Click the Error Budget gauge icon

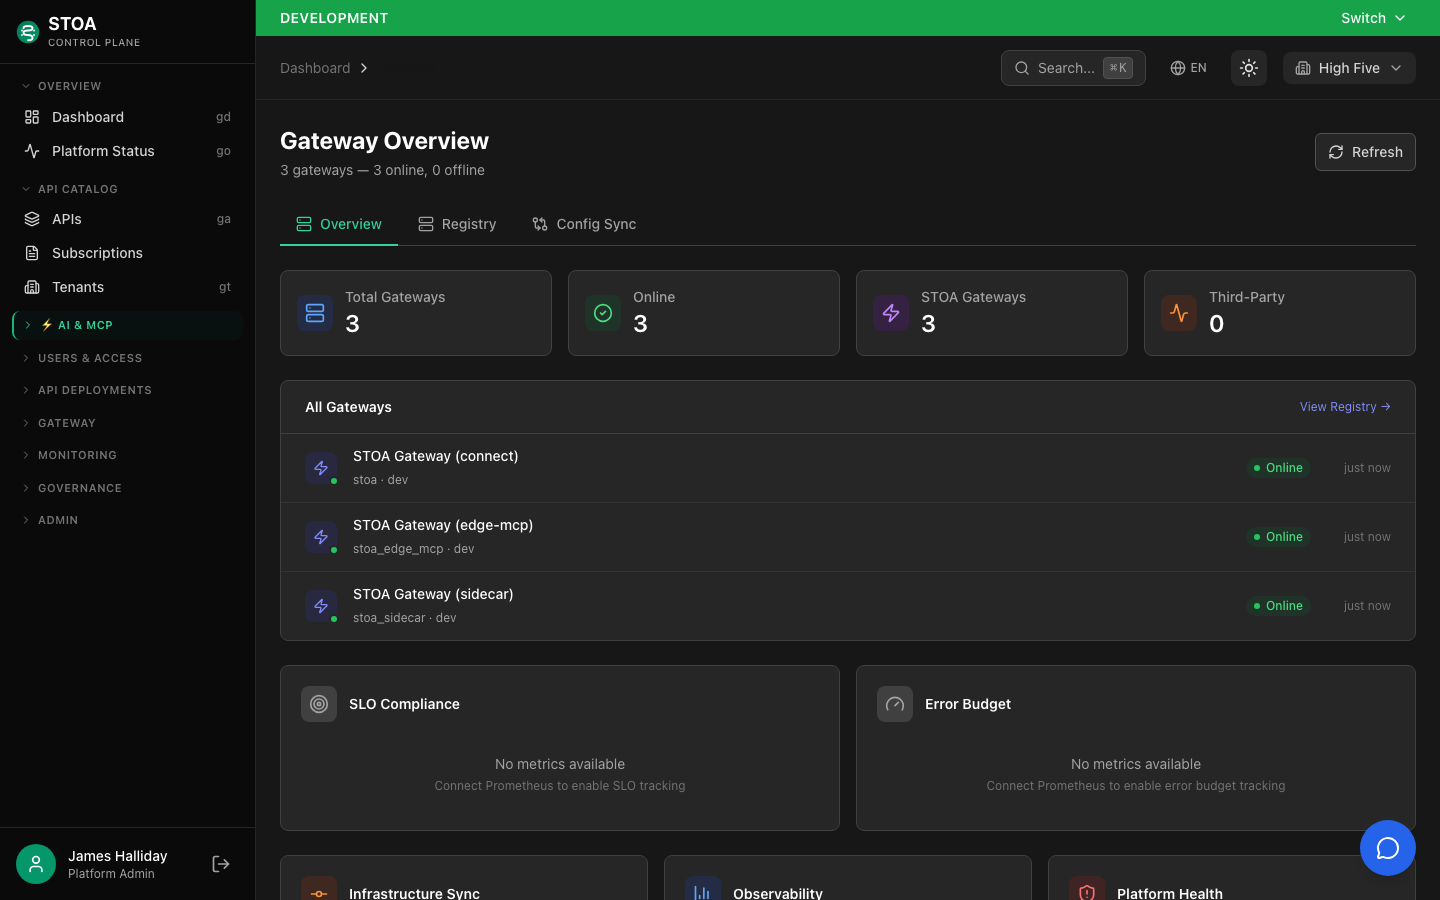[x=895, y=704]
